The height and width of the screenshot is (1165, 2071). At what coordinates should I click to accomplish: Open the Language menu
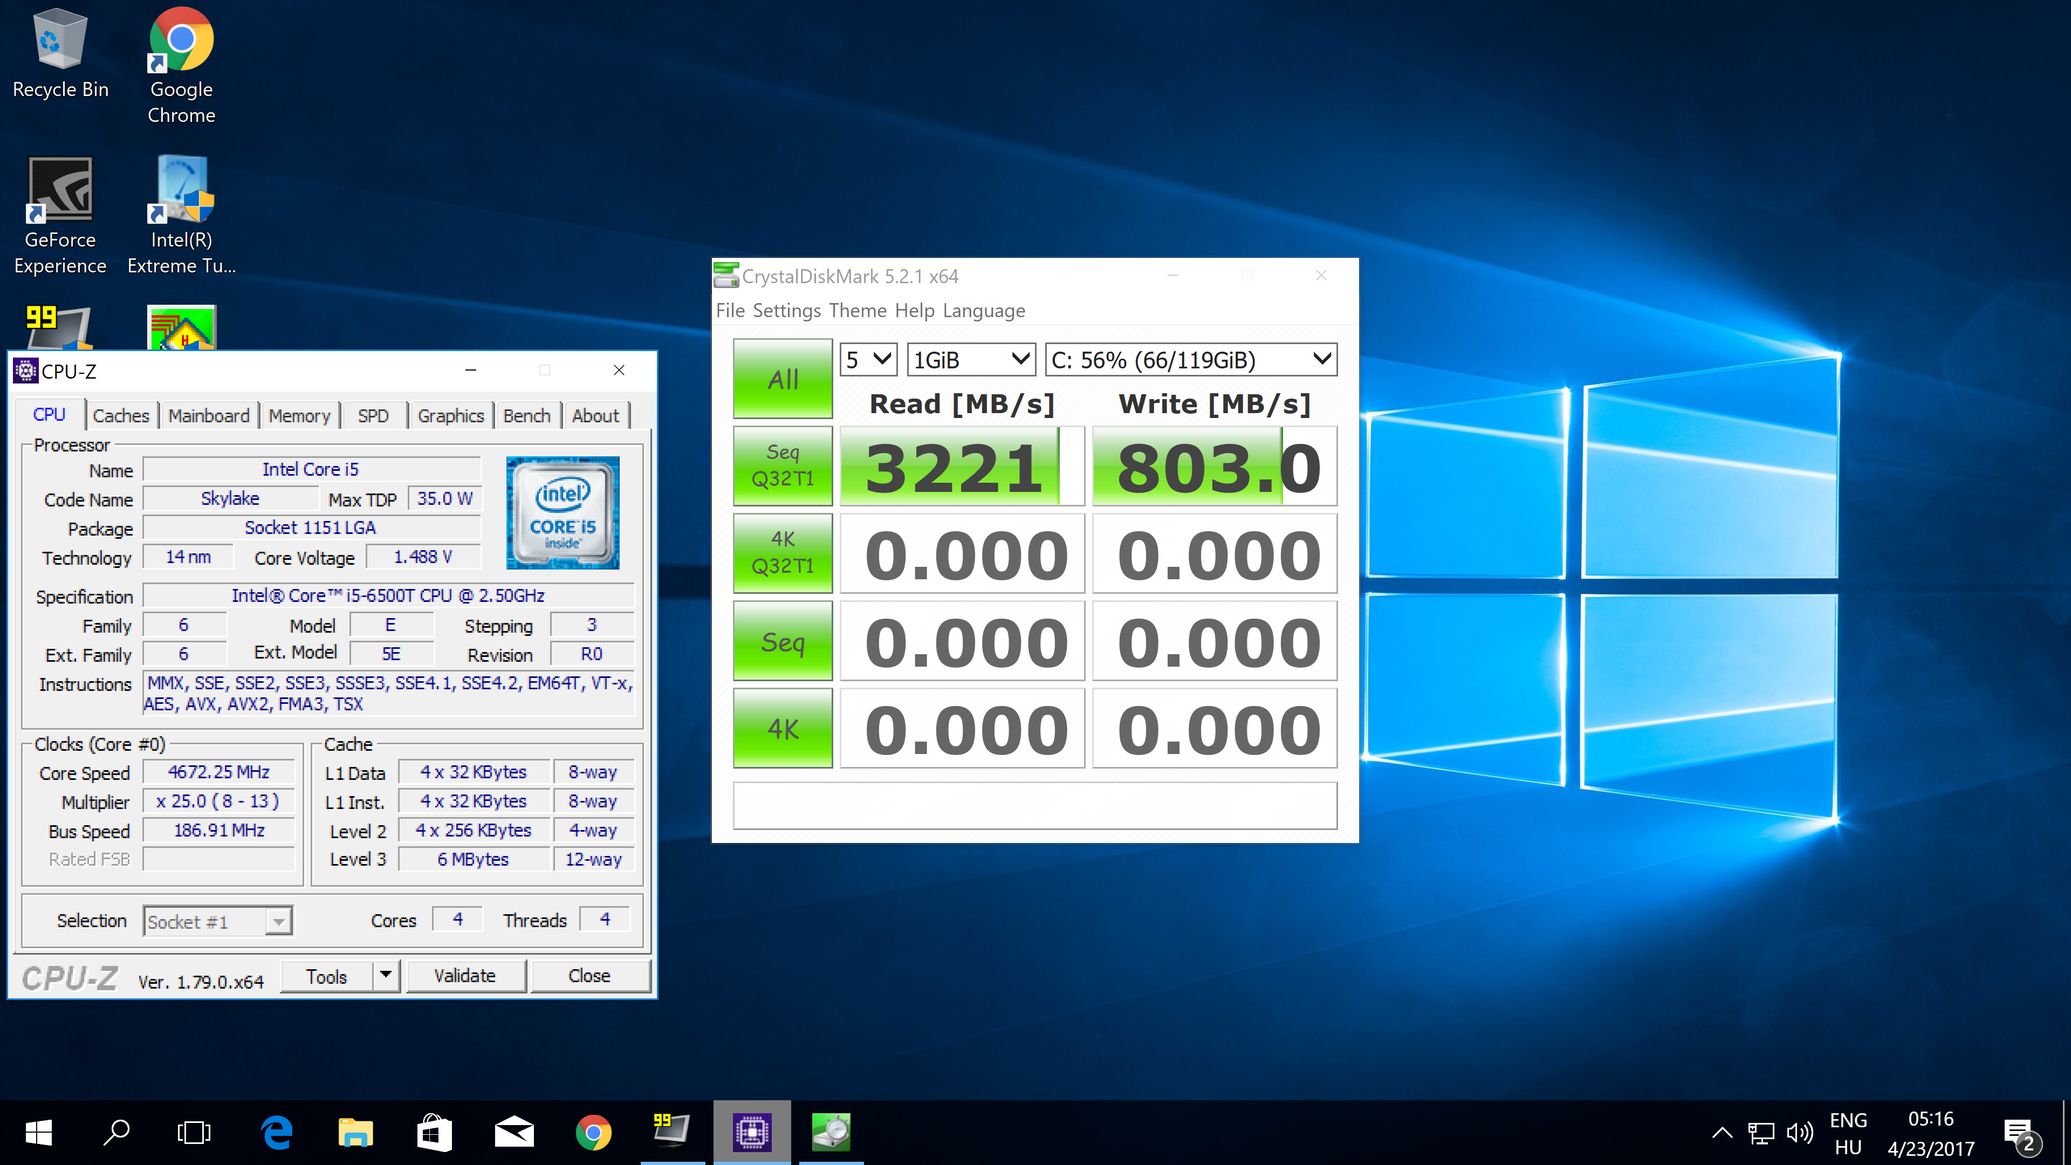(984, 310)
